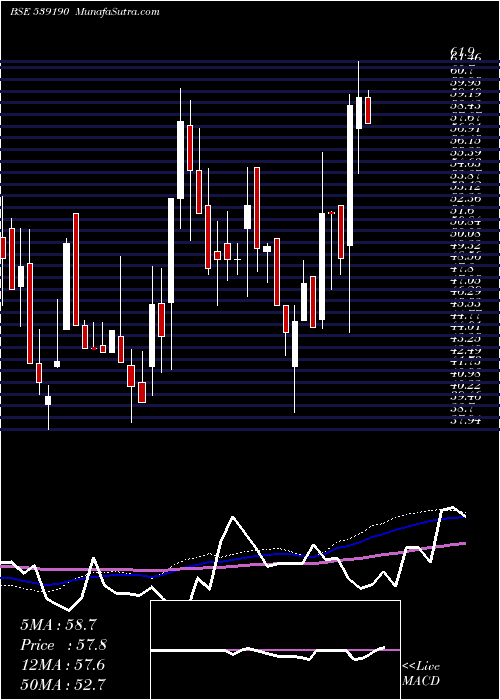Image resolution: width=500 pixels, height=700 pixels.
Task: Select the 5MA : 58.7 readout
Action: coord(58,625)
